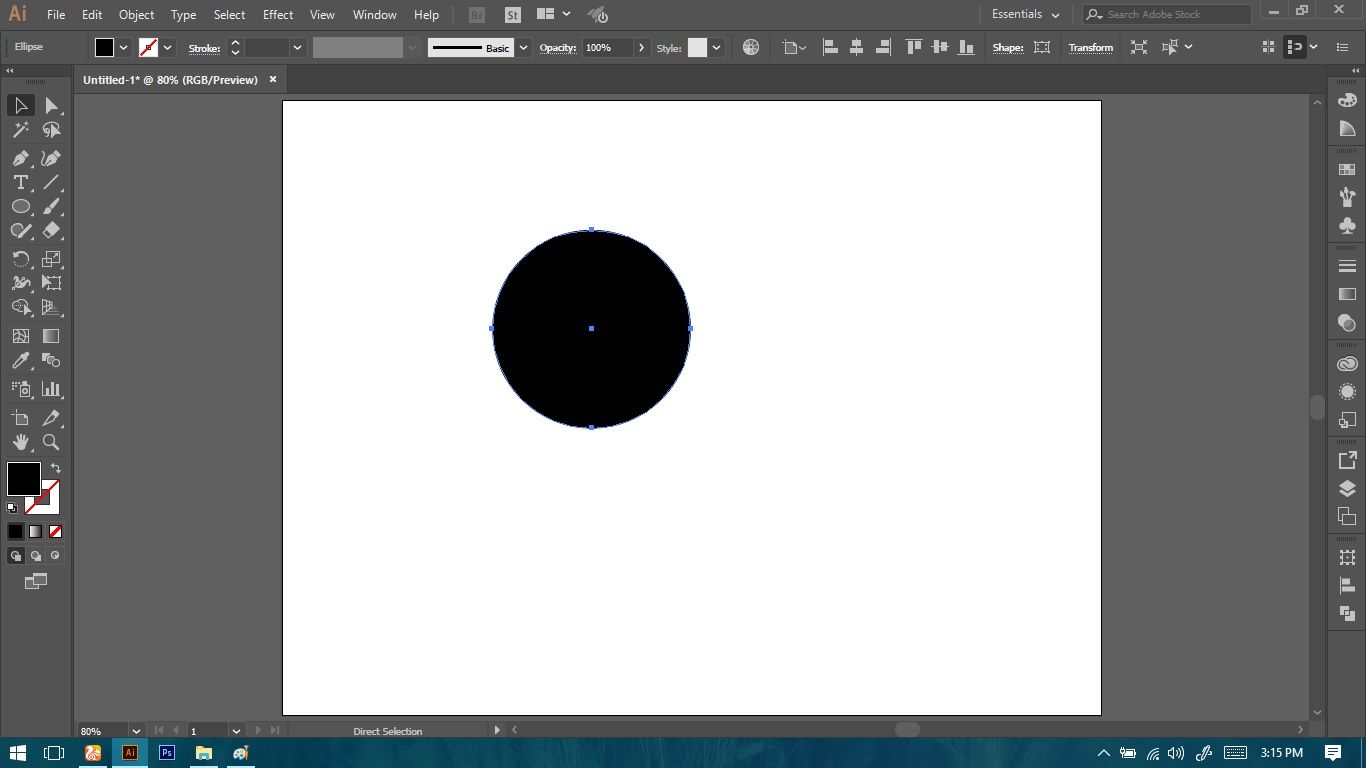Select the Column Graph tool

(x=51, y=389)
